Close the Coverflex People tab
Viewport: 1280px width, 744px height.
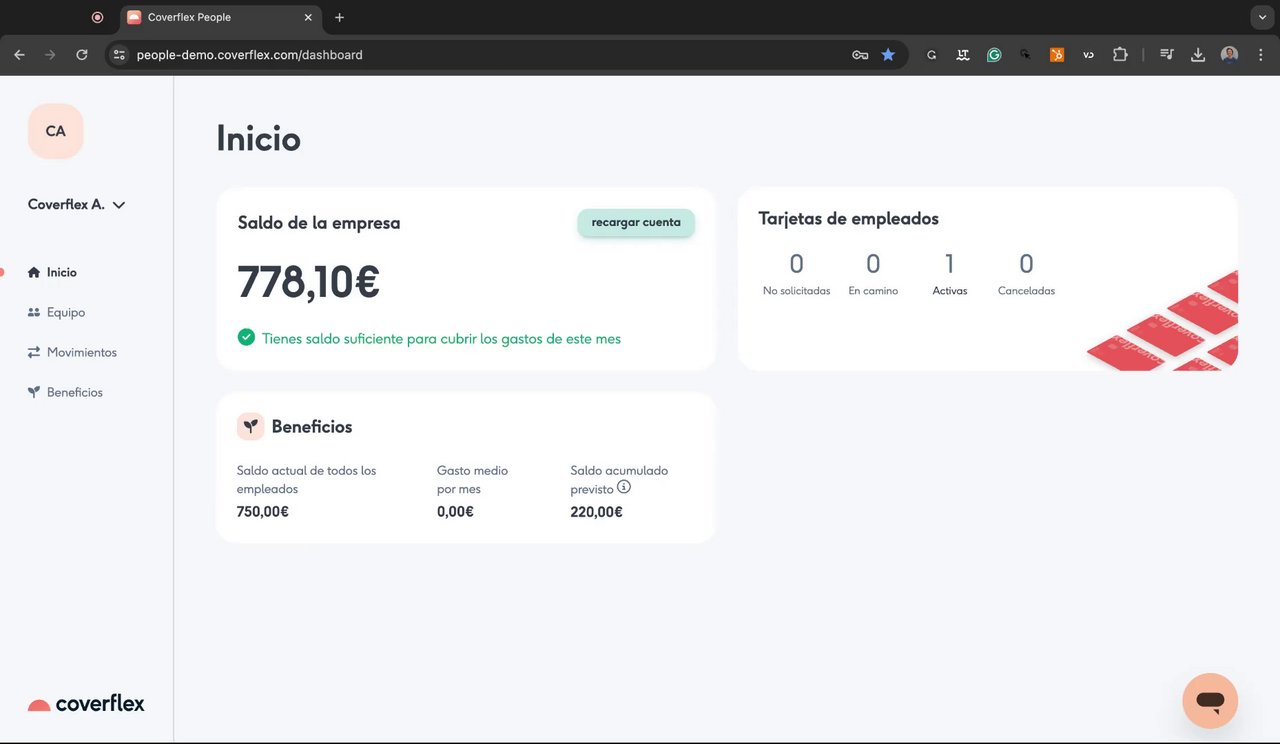(x=307, y=17)
